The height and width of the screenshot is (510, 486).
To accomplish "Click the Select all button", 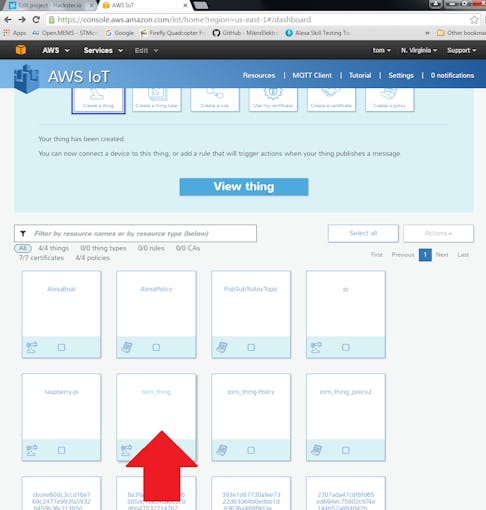I will 363,233.
